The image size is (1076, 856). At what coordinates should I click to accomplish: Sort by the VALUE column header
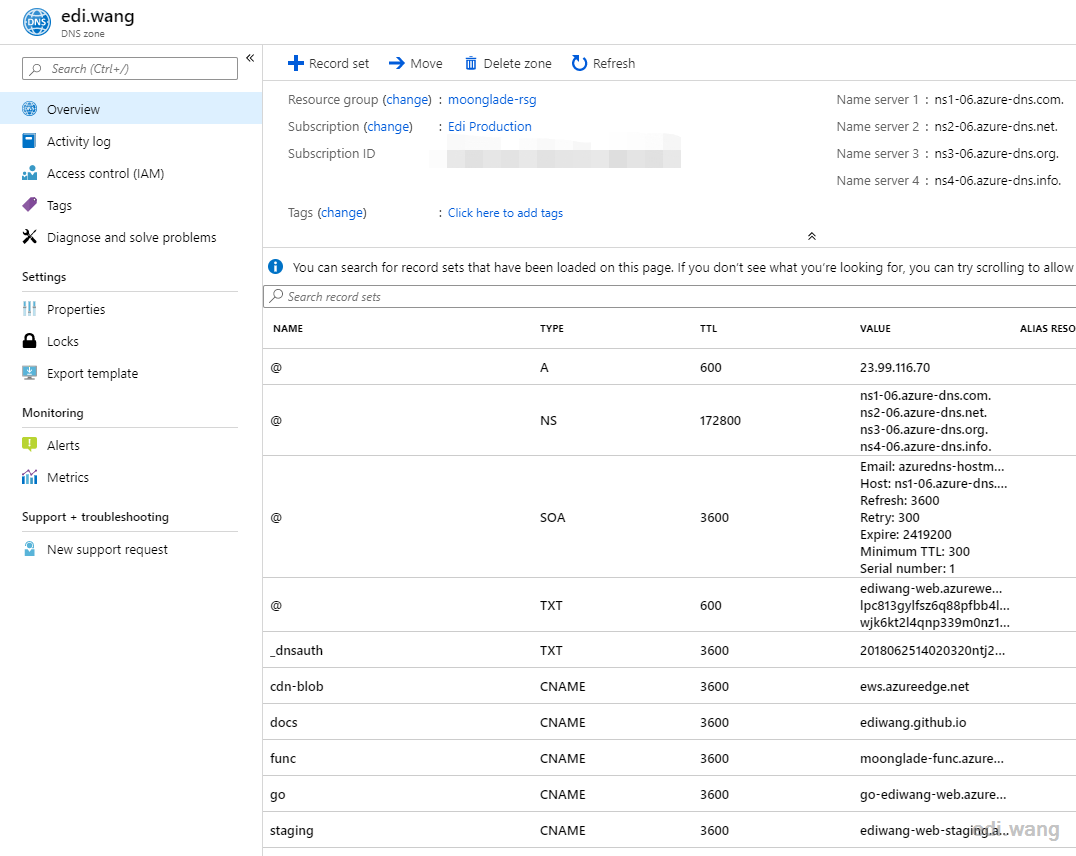[x=875, y=329]
